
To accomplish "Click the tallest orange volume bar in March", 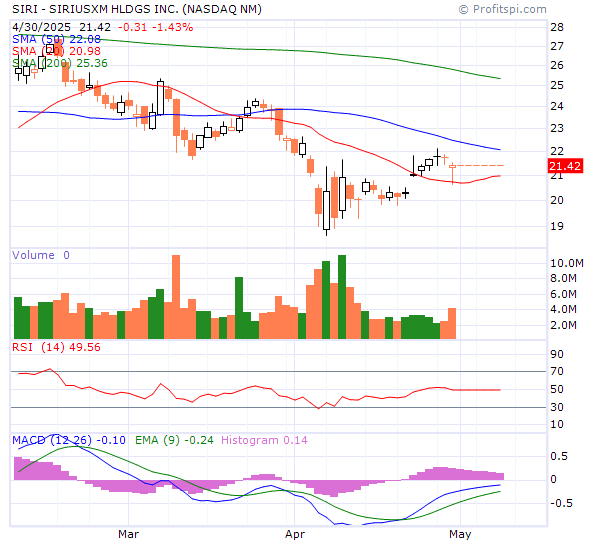I will coord(176,297).
